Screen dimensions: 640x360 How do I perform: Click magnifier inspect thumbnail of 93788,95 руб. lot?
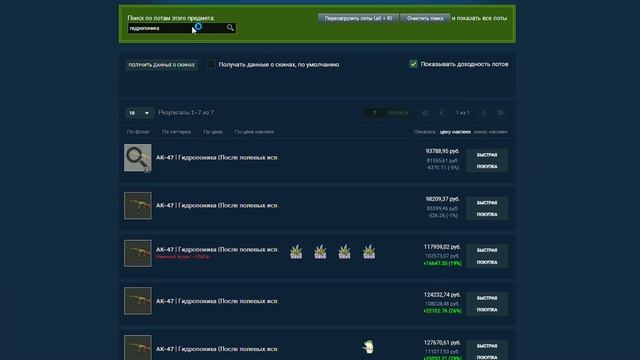point(138,158)
